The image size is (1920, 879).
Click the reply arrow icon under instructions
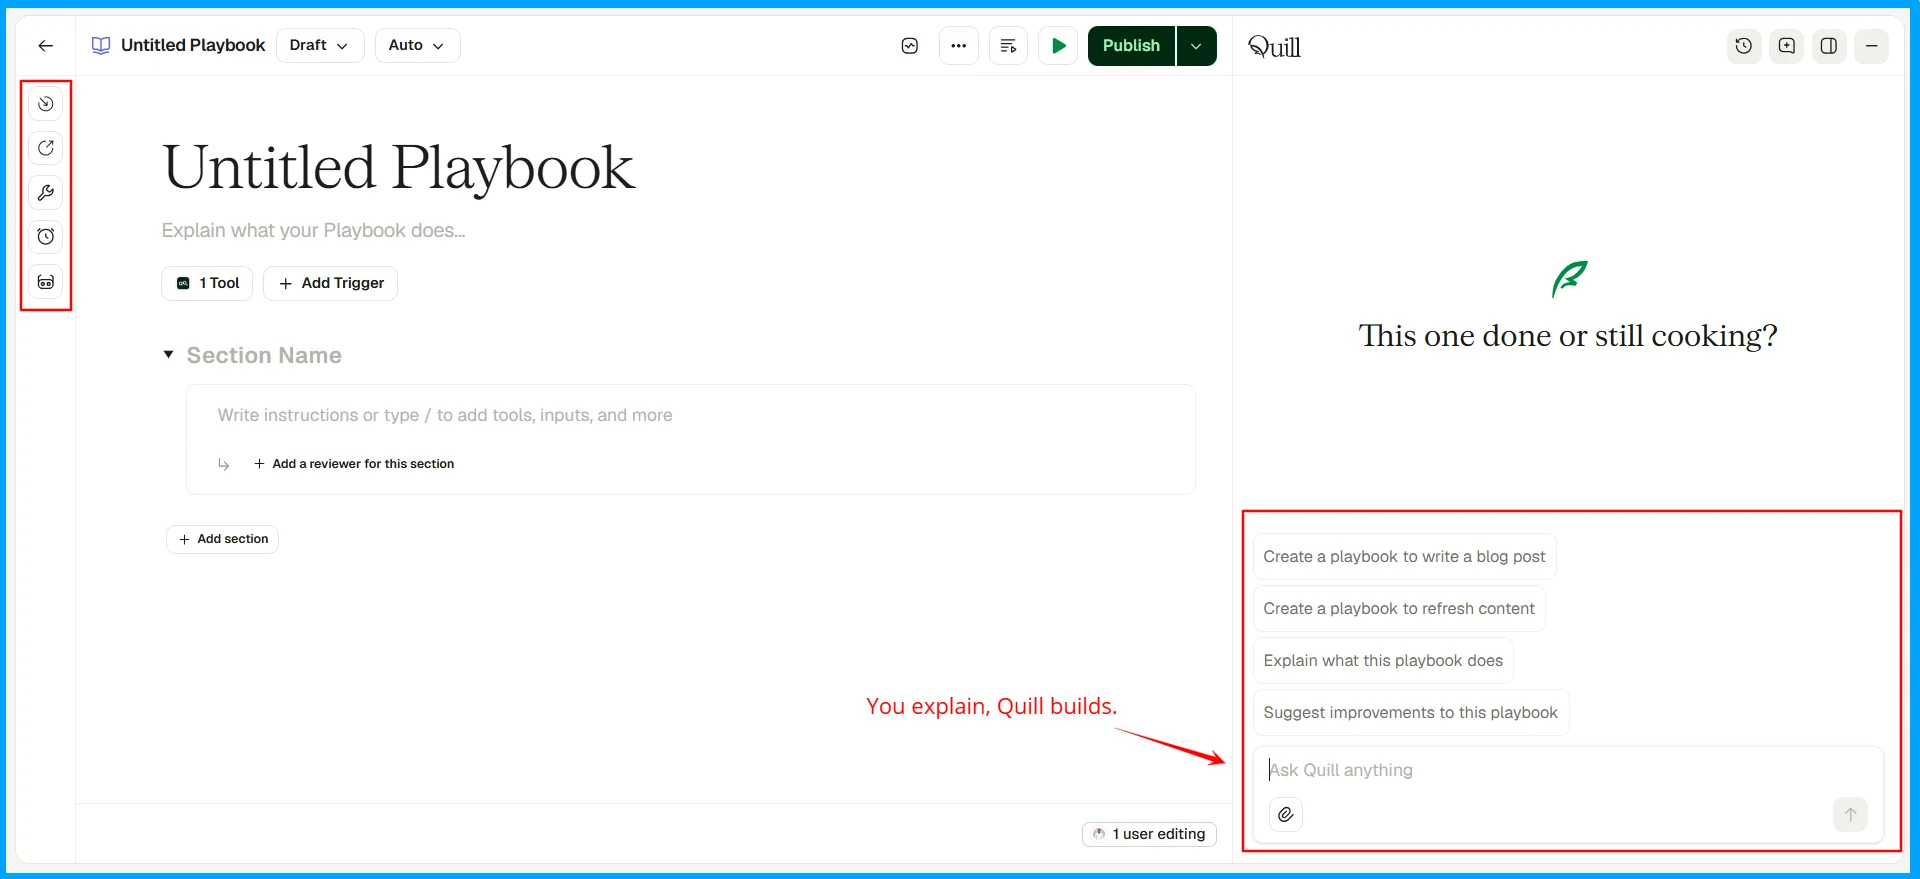click(x=224, y=464)
